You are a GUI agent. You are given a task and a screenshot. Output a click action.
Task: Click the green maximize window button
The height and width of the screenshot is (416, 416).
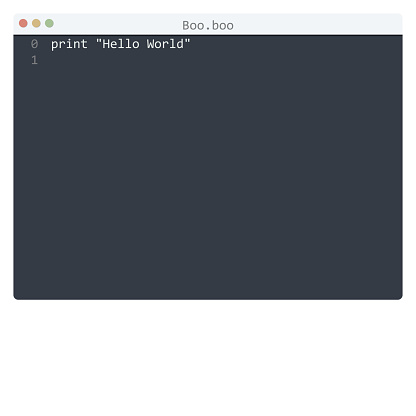(49, 23)
